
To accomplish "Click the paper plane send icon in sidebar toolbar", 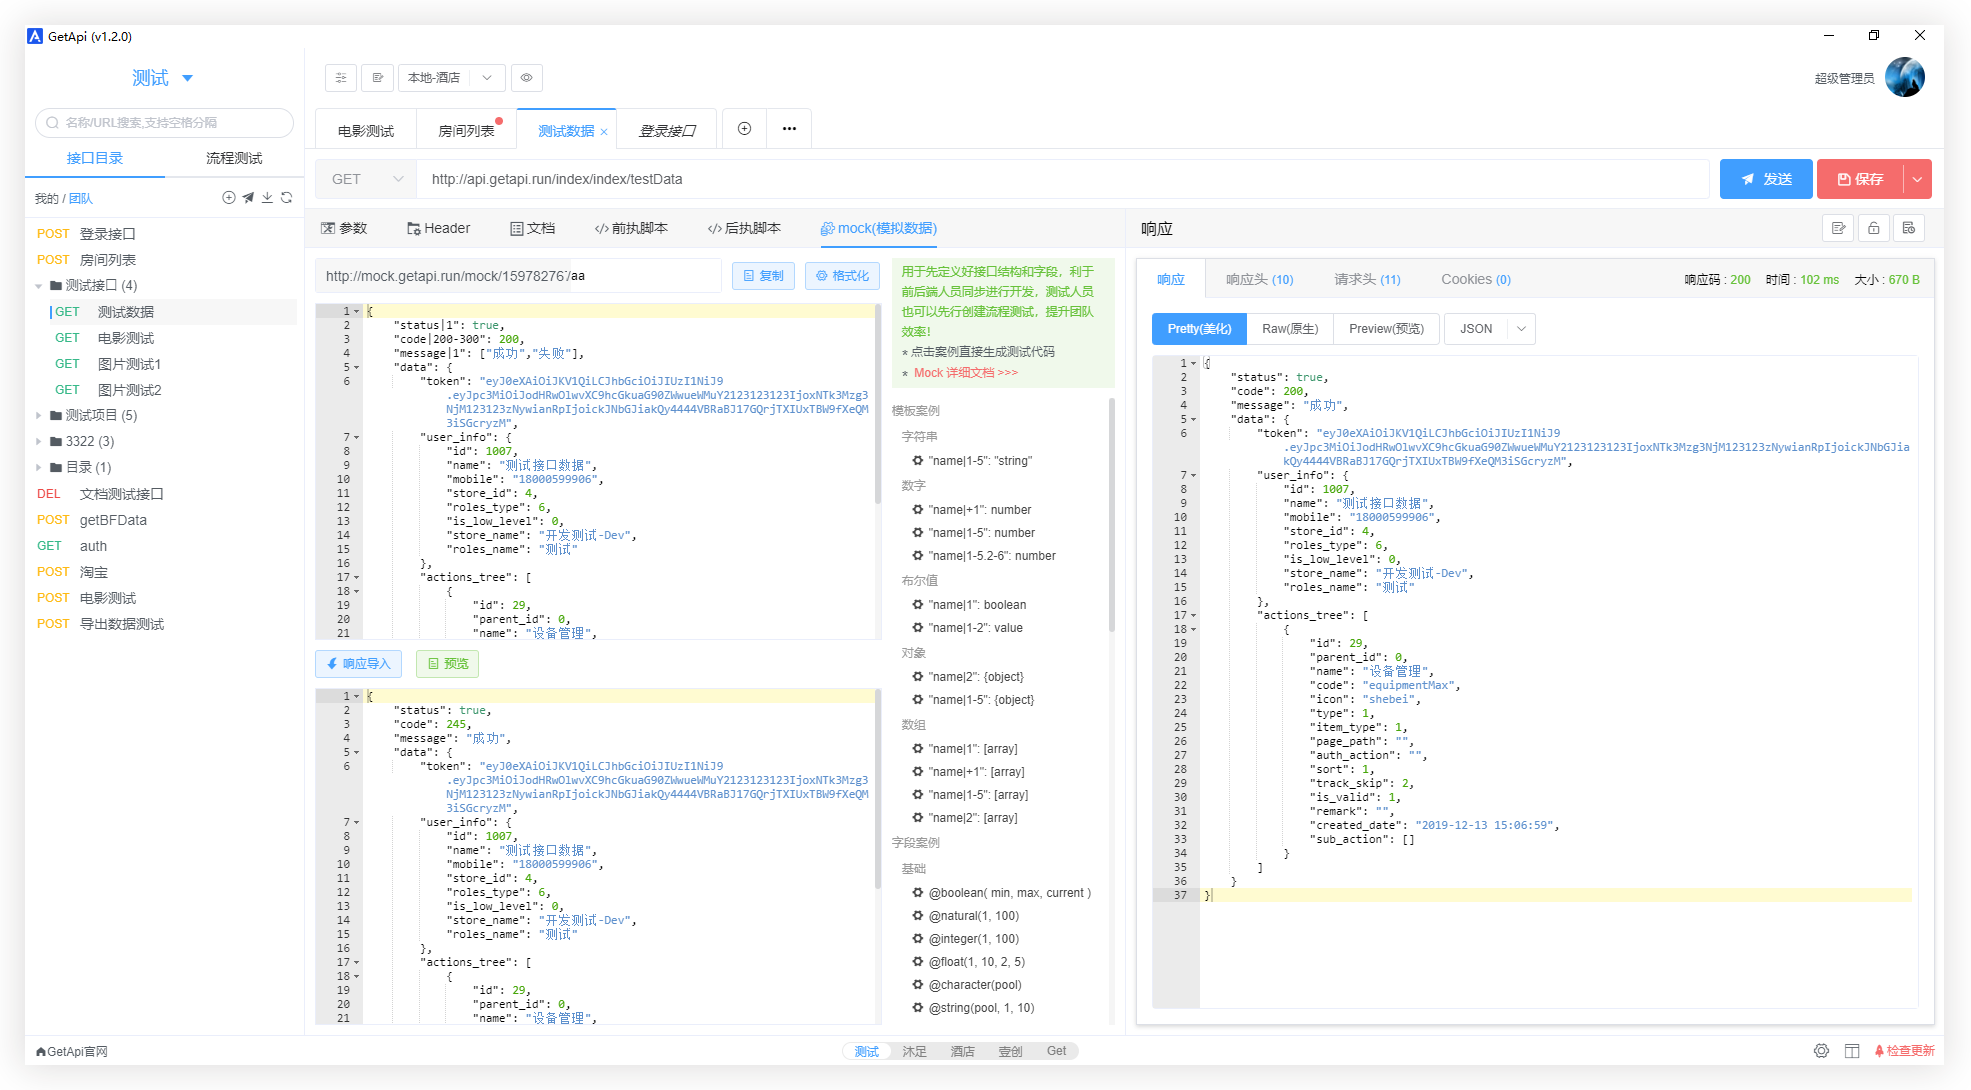I will click(247, 198).
